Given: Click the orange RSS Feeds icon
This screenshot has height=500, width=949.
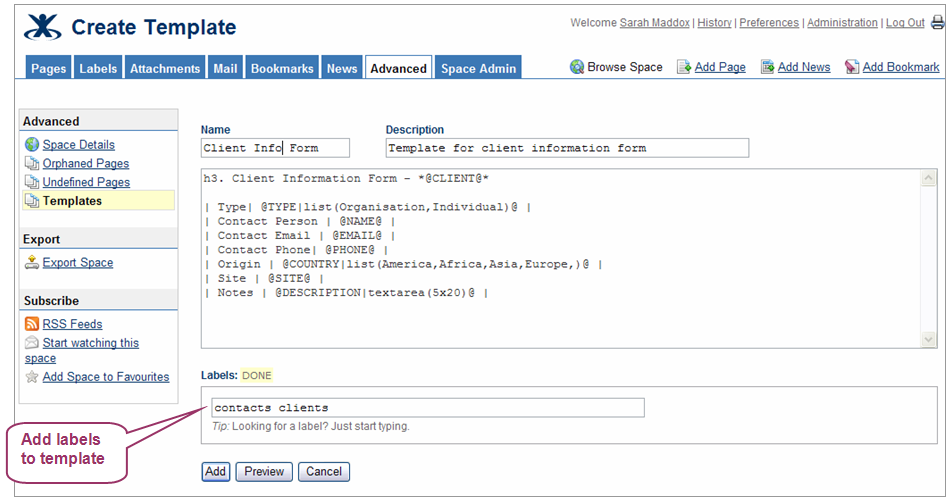Looking at the screenshot, I should (x=32, y=324).
